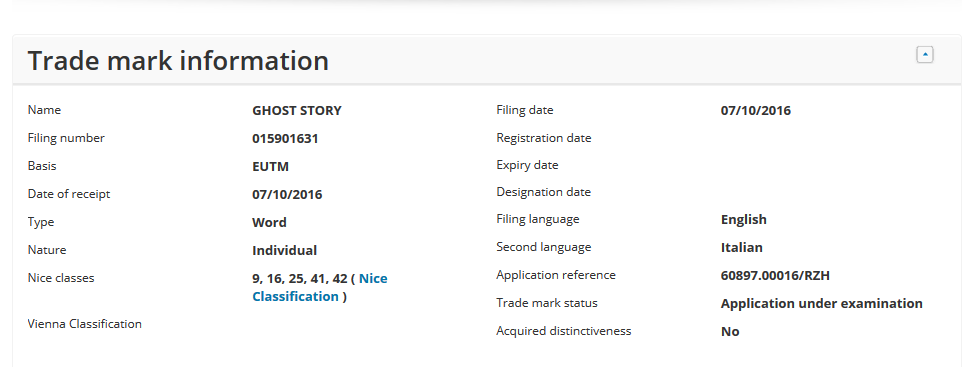Click the Filing date value 07/10/2016
The image size is (962, 367).
pyautogui.click(x=756, y=110)
